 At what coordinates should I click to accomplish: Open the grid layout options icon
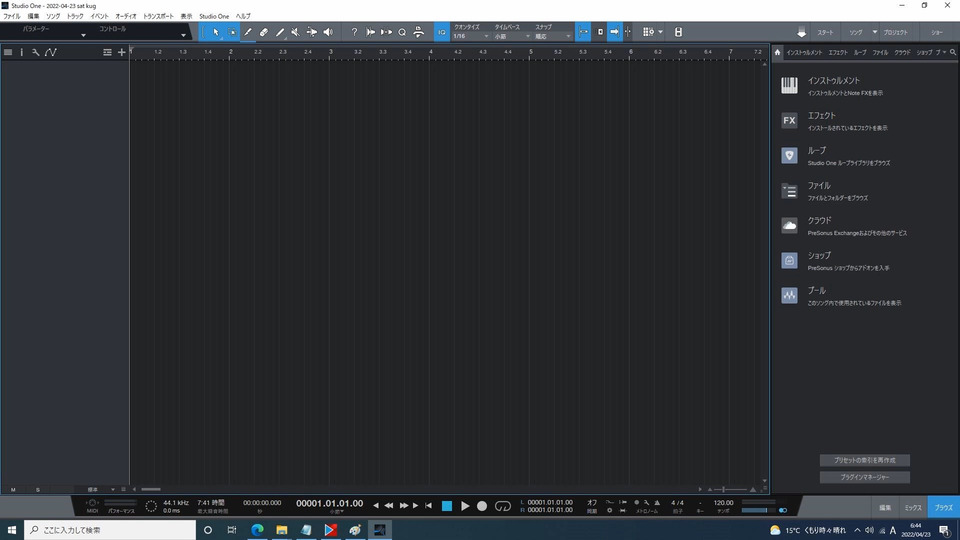[x=648, y=32]
